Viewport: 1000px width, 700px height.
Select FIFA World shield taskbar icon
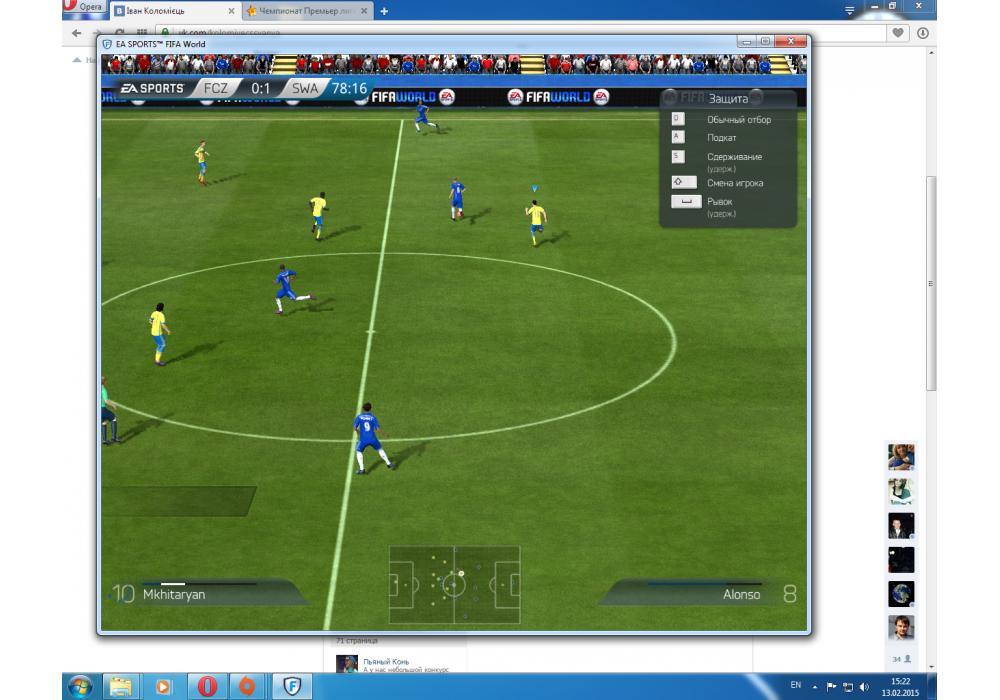(x=292, y=687)
